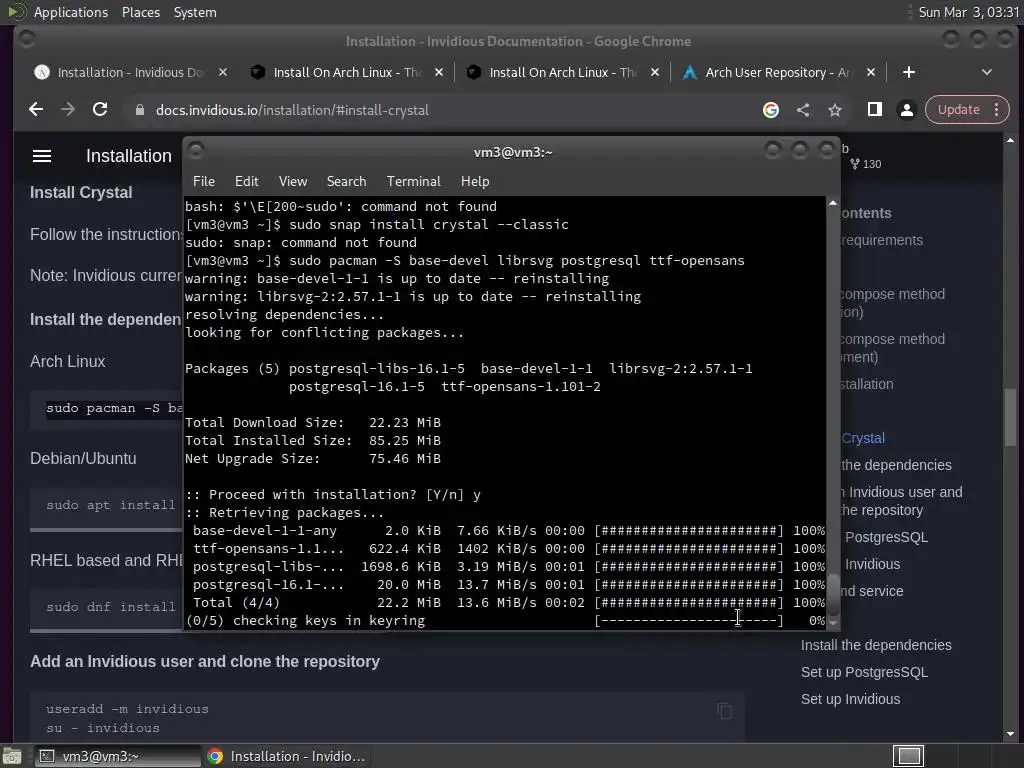
Task: Share this page via the share icon
Action: [803, 110]
